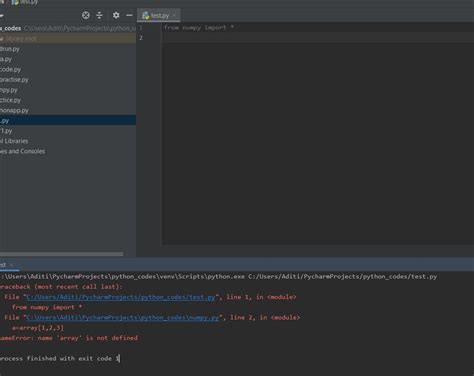This screenshot has height=376, width=474.
Task: Select the file ending in 1.py
Action: coord(6,131)
